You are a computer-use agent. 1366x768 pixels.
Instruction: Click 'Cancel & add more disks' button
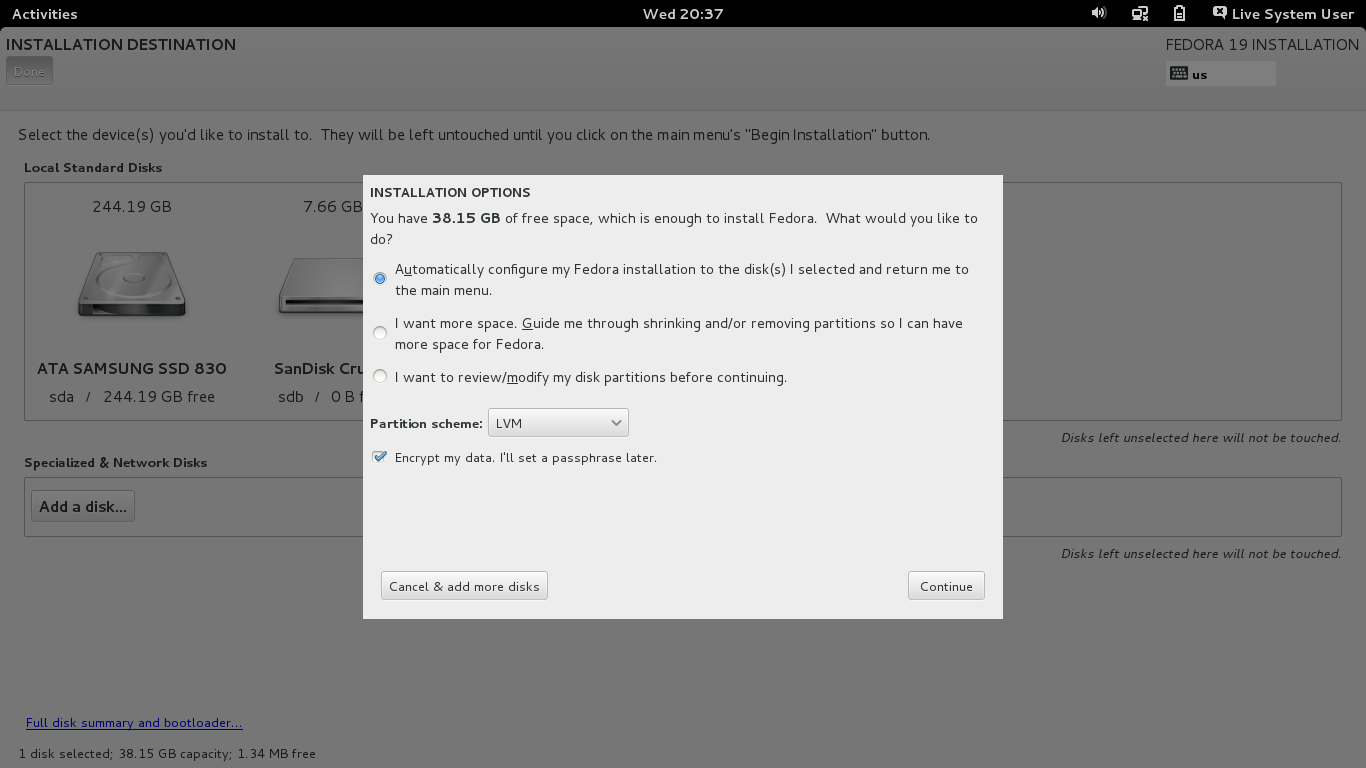(464, 586)
